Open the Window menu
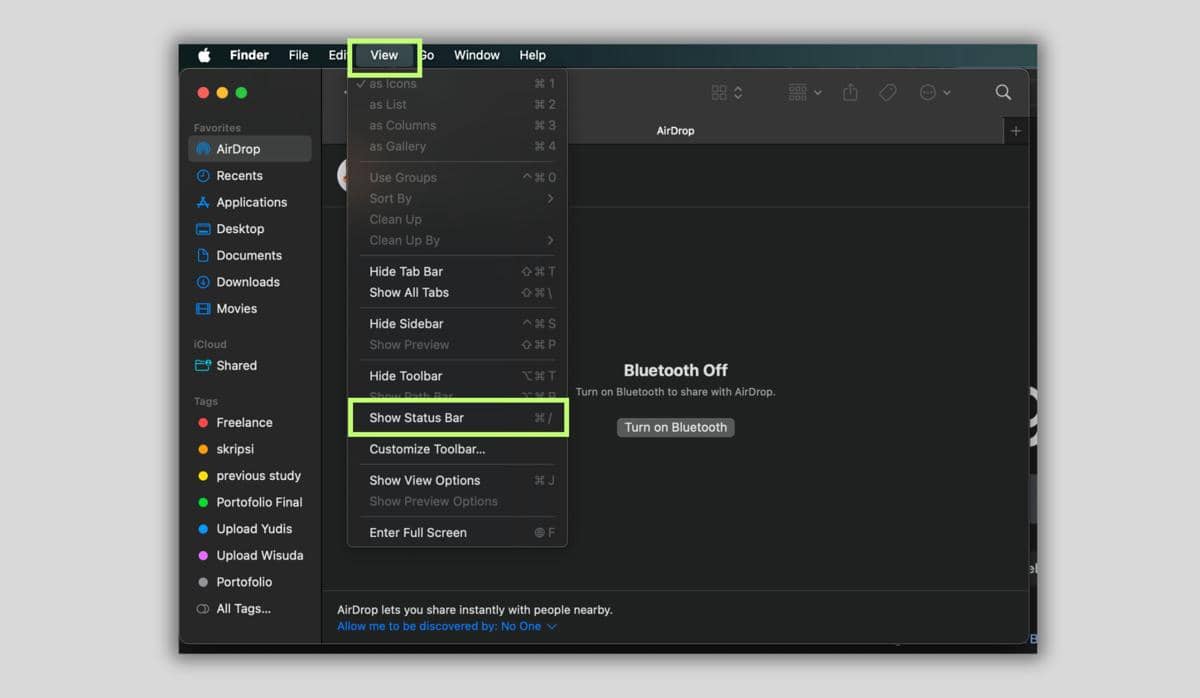Image resolution: width=1200 pixels, height=698 pixels. click(476, 55)
